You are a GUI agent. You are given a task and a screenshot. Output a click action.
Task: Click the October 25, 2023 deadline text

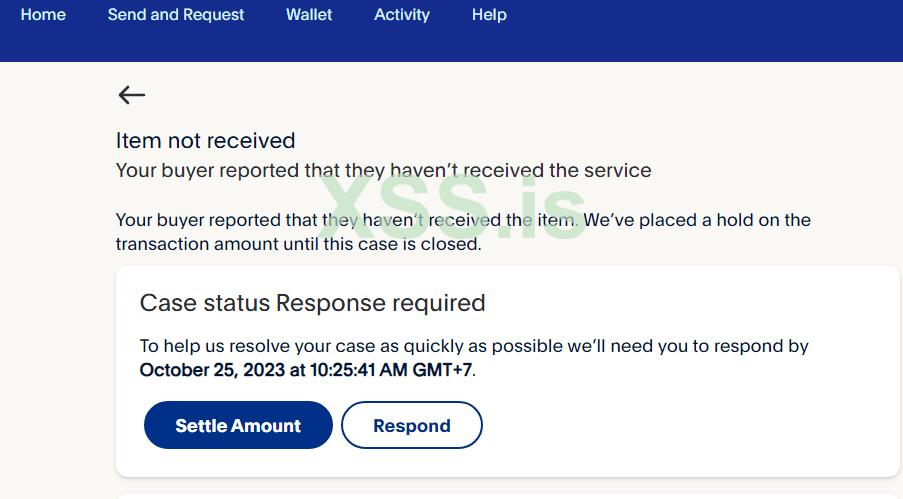[270, 371]
